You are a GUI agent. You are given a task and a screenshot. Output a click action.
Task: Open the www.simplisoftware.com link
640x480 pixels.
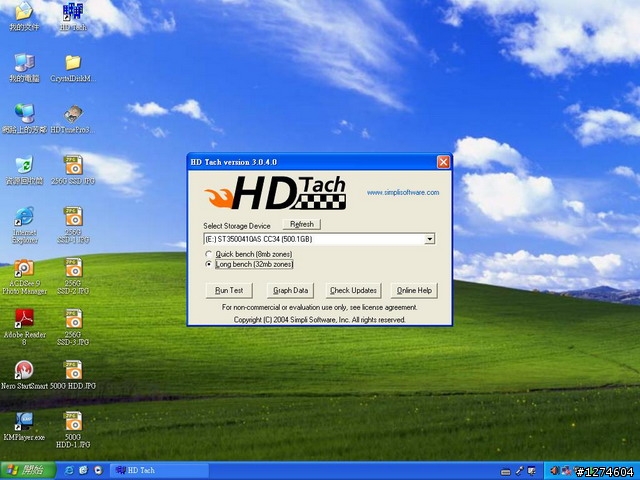point(403,192)
